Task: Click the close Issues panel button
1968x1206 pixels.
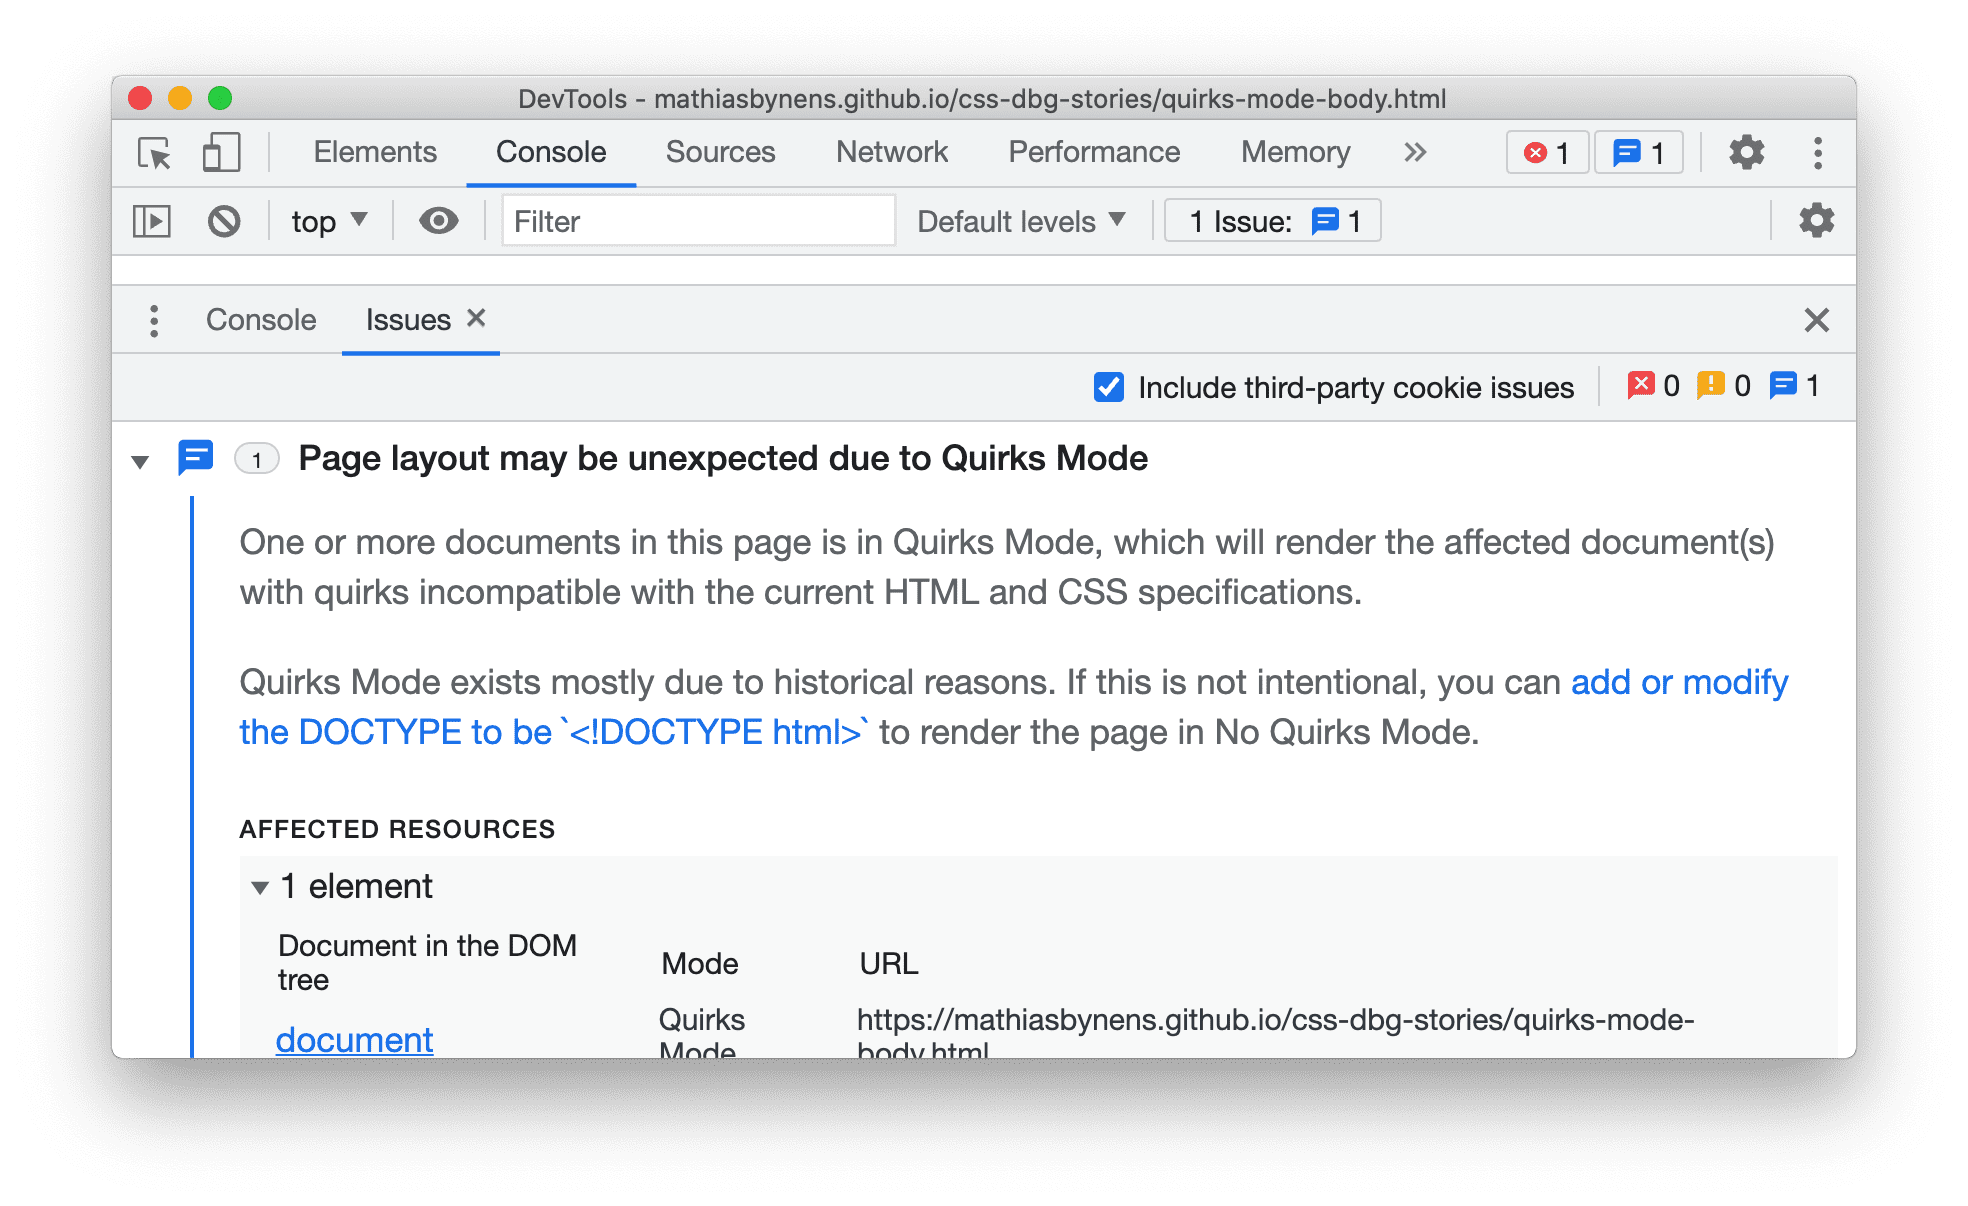Action: 1816,318
